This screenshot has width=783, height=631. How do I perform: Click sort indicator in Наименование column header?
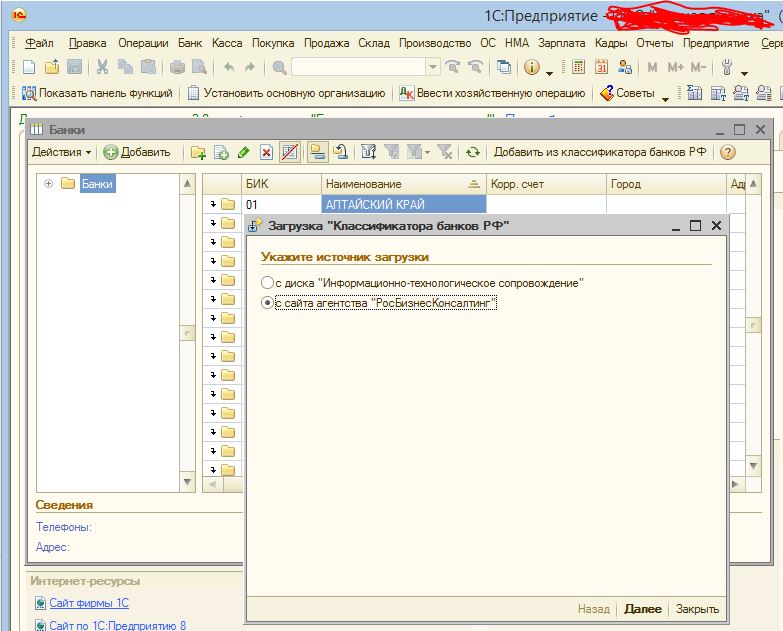[x=474, y=184]
